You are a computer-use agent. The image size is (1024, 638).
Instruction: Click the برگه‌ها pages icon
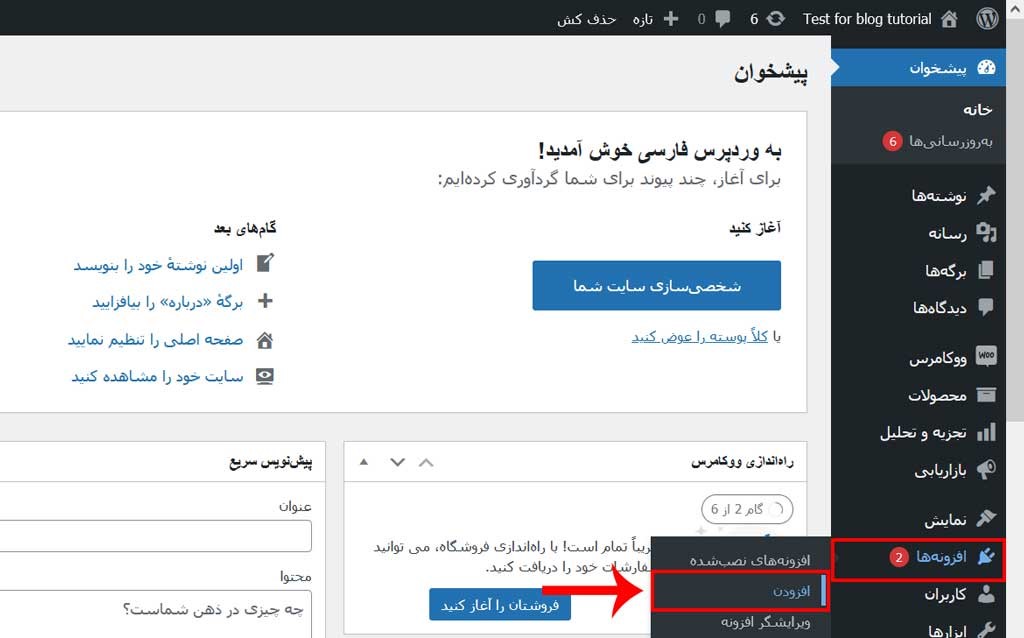(x=986, y=270)
